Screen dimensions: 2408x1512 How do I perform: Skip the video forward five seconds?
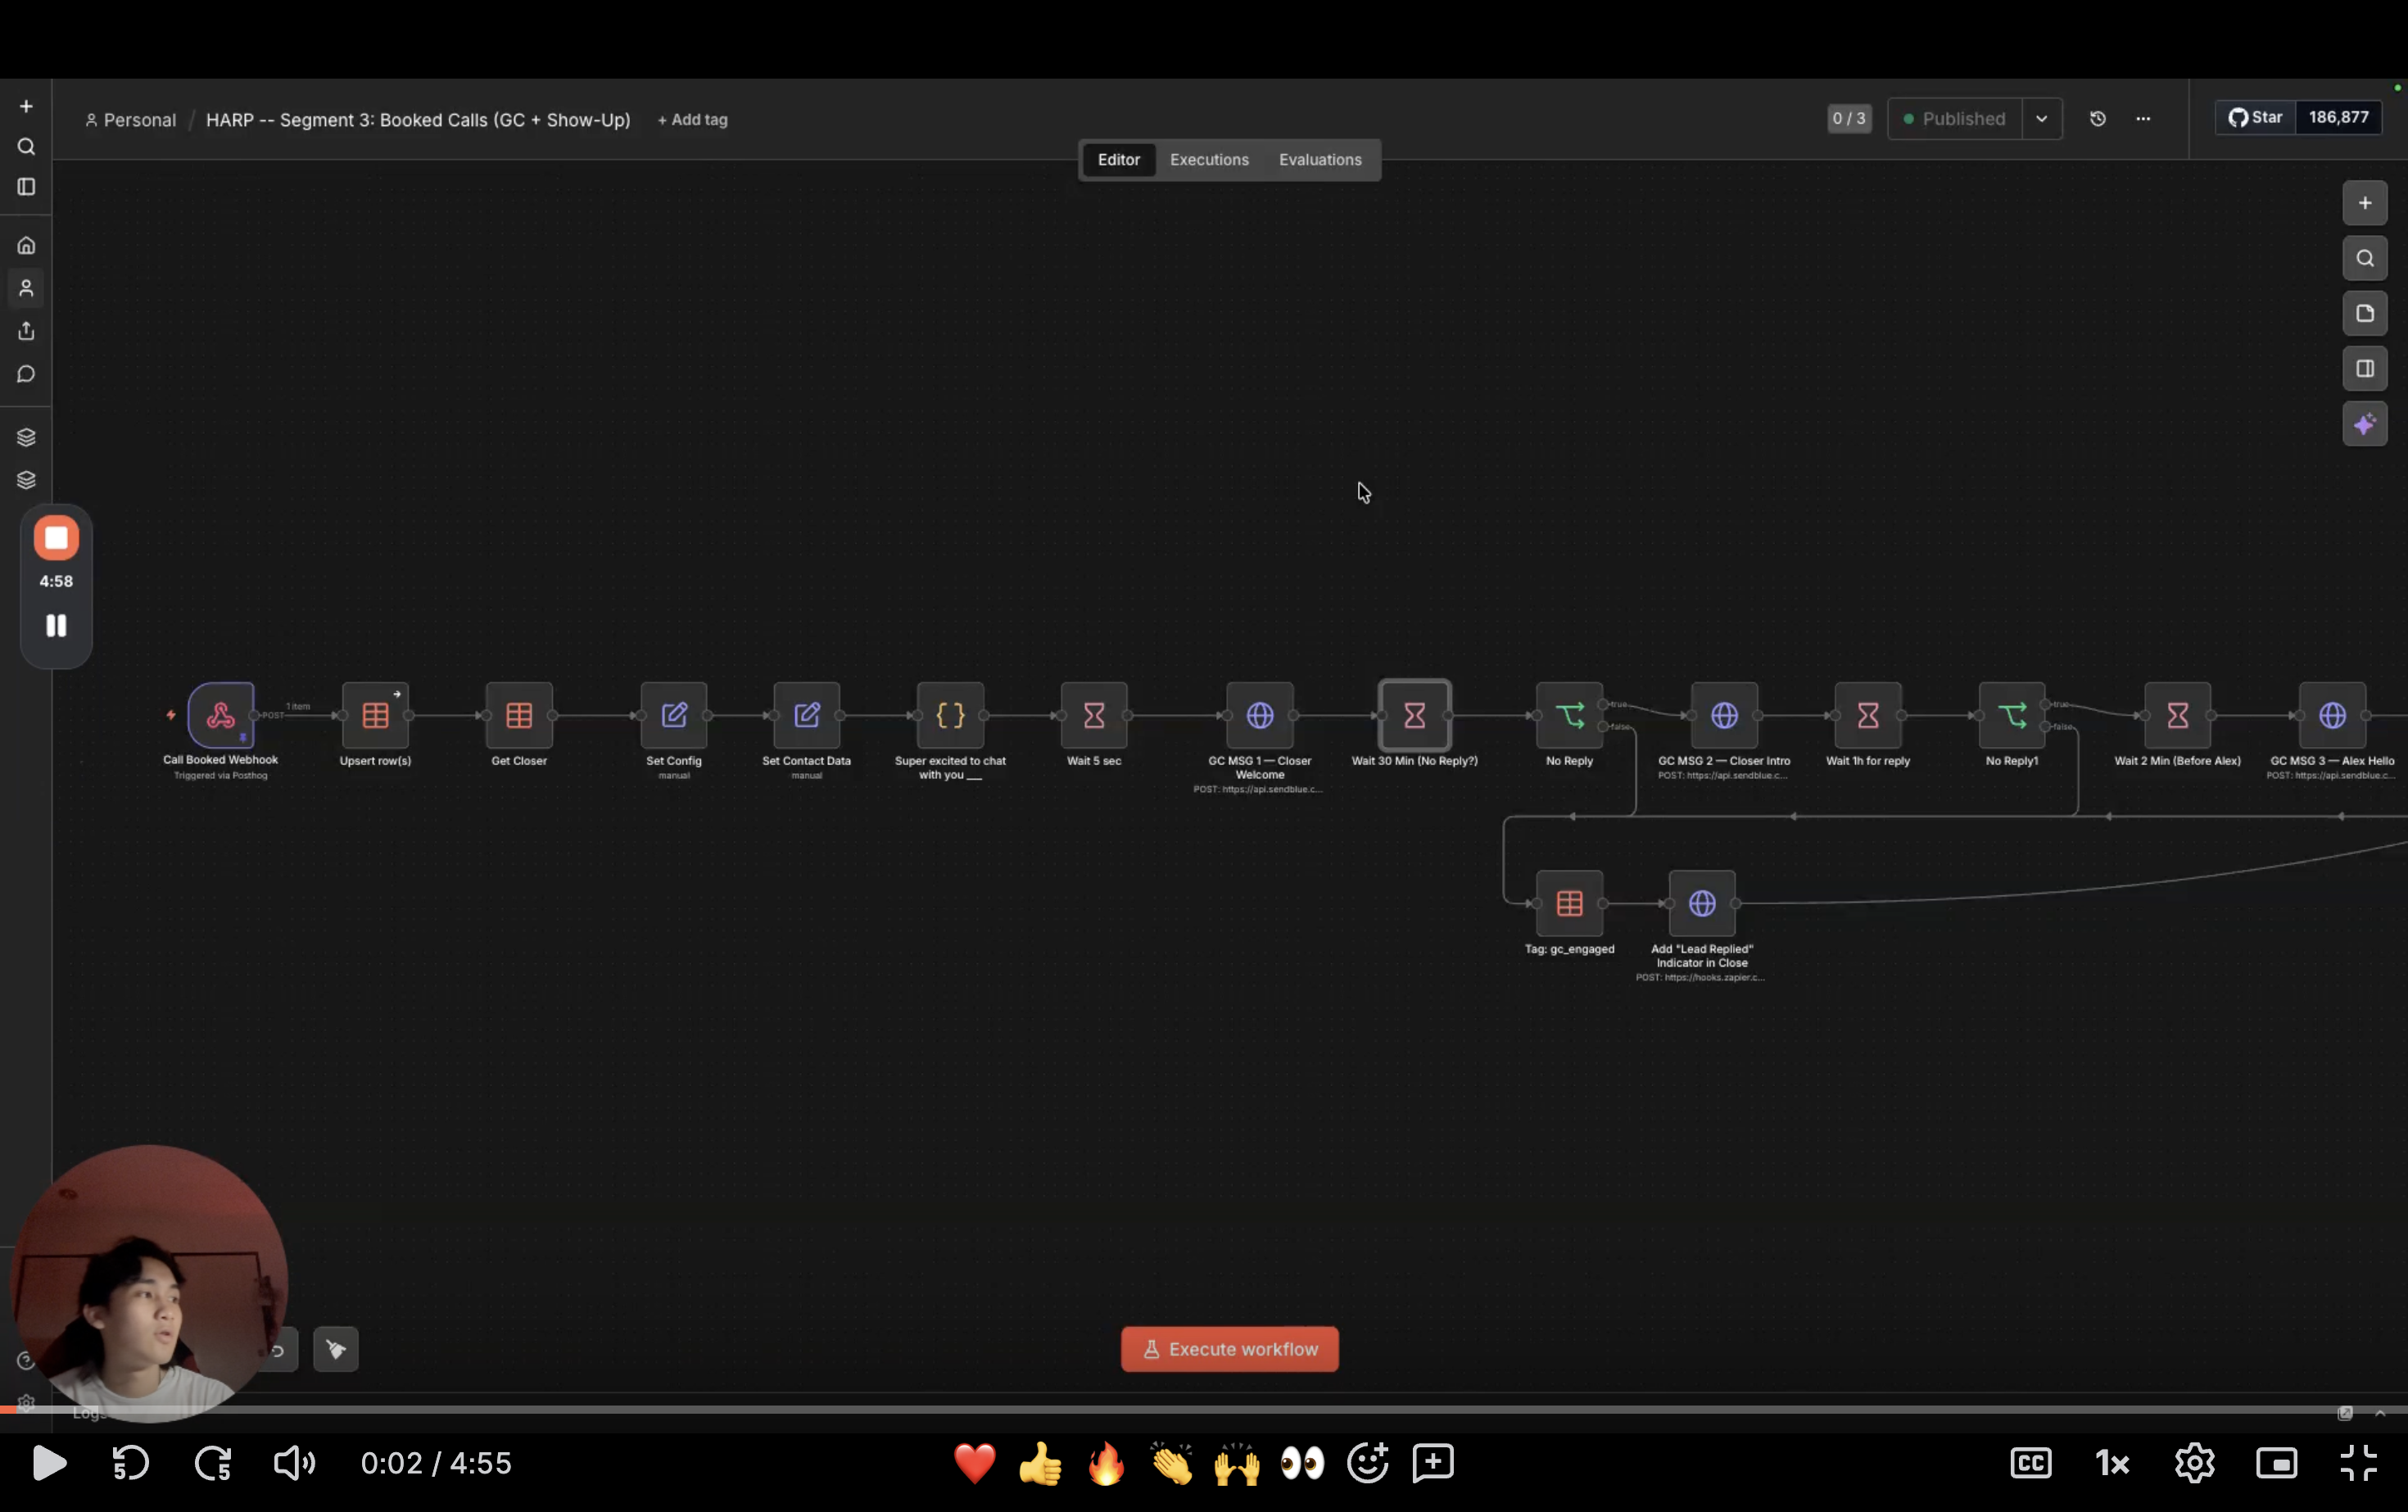pyautogui.click(x=213, y=1463)
